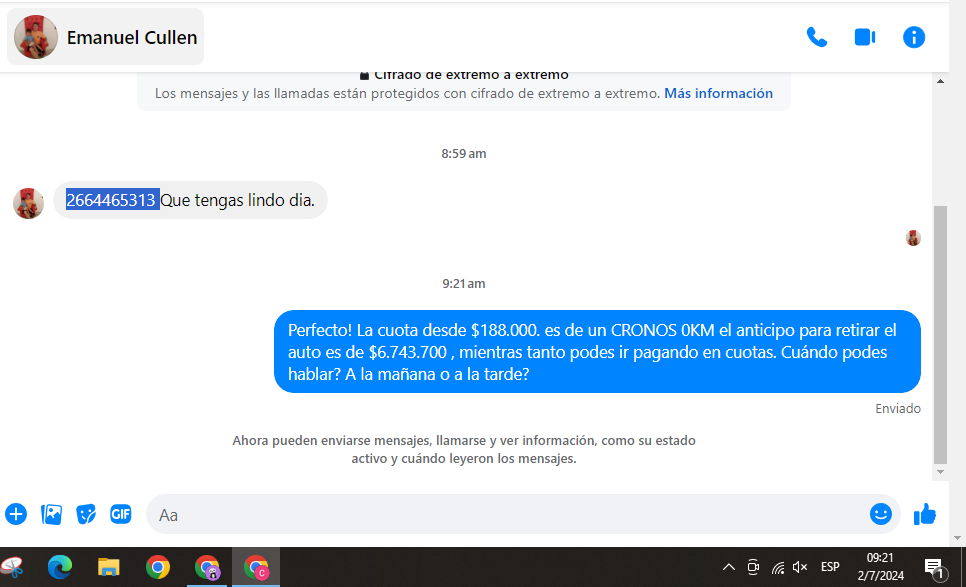Click the muted volume tray icon
Screen dimensions: 966x587
pyautogui.click(x=800, y=567)
